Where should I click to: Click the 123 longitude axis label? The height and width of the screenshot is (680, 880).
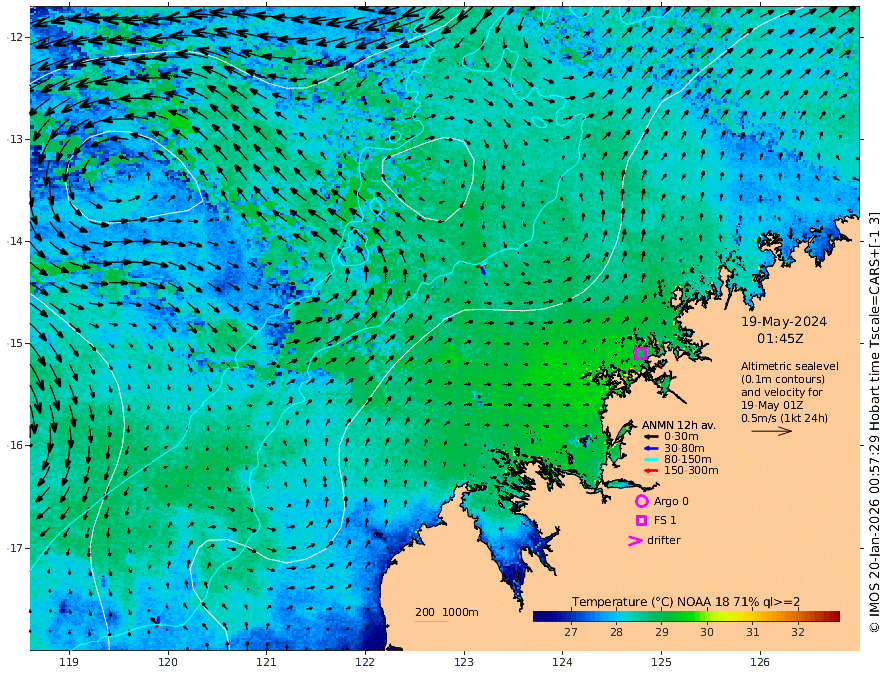click(464, 662)
